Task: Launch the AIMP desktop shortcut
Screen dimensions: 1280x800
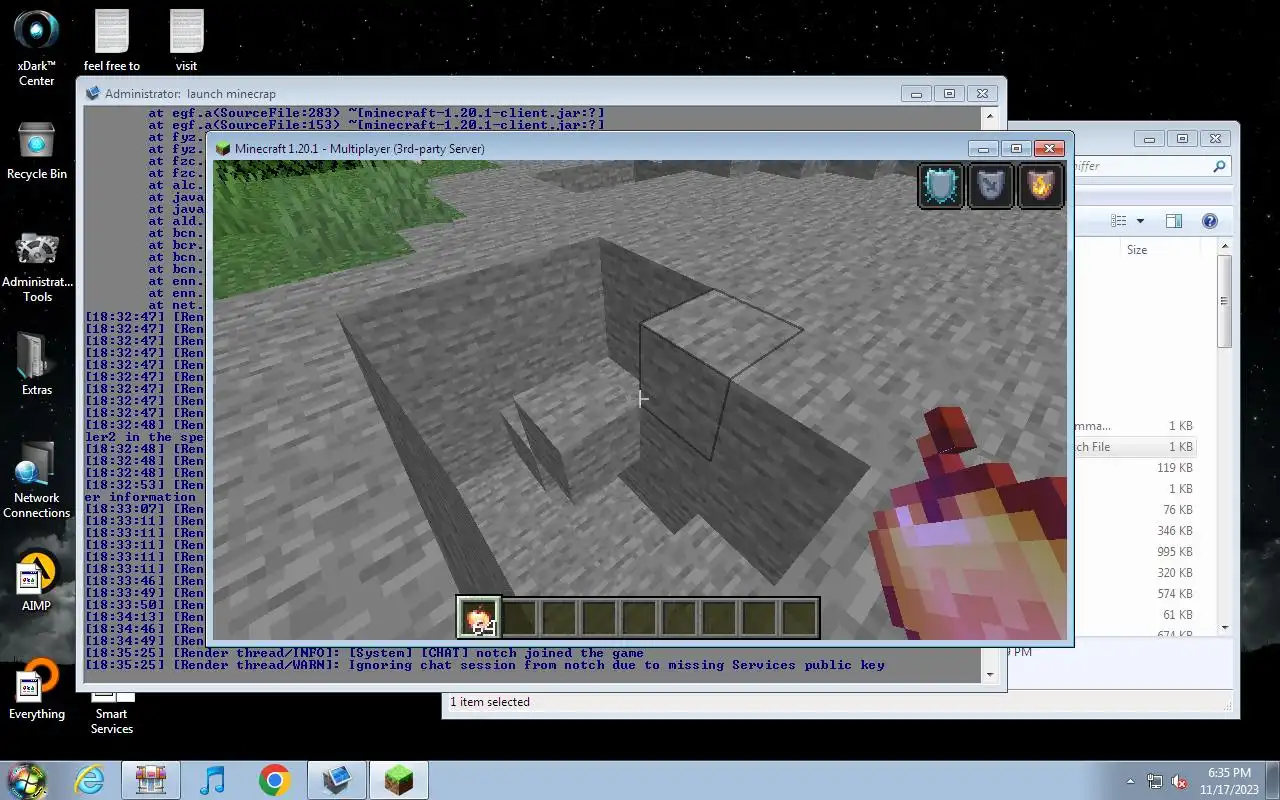Action: [37, 580]
